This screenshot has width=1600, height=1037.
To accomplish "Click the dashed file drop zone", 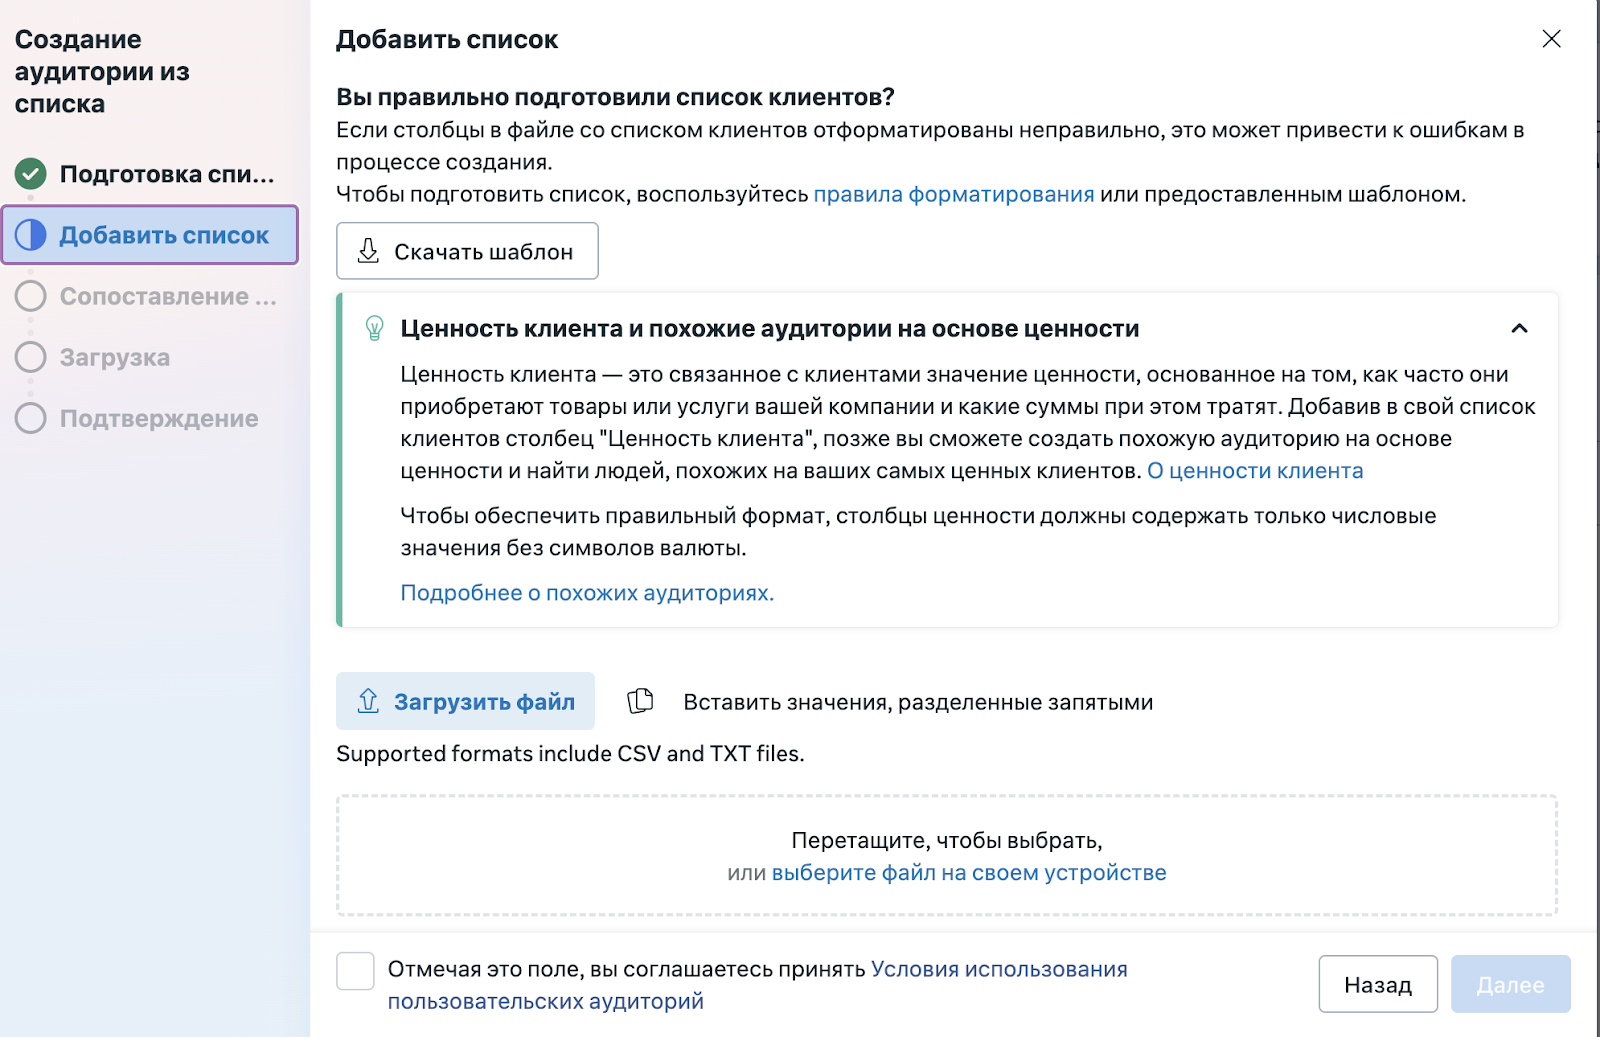I will 947,856.
